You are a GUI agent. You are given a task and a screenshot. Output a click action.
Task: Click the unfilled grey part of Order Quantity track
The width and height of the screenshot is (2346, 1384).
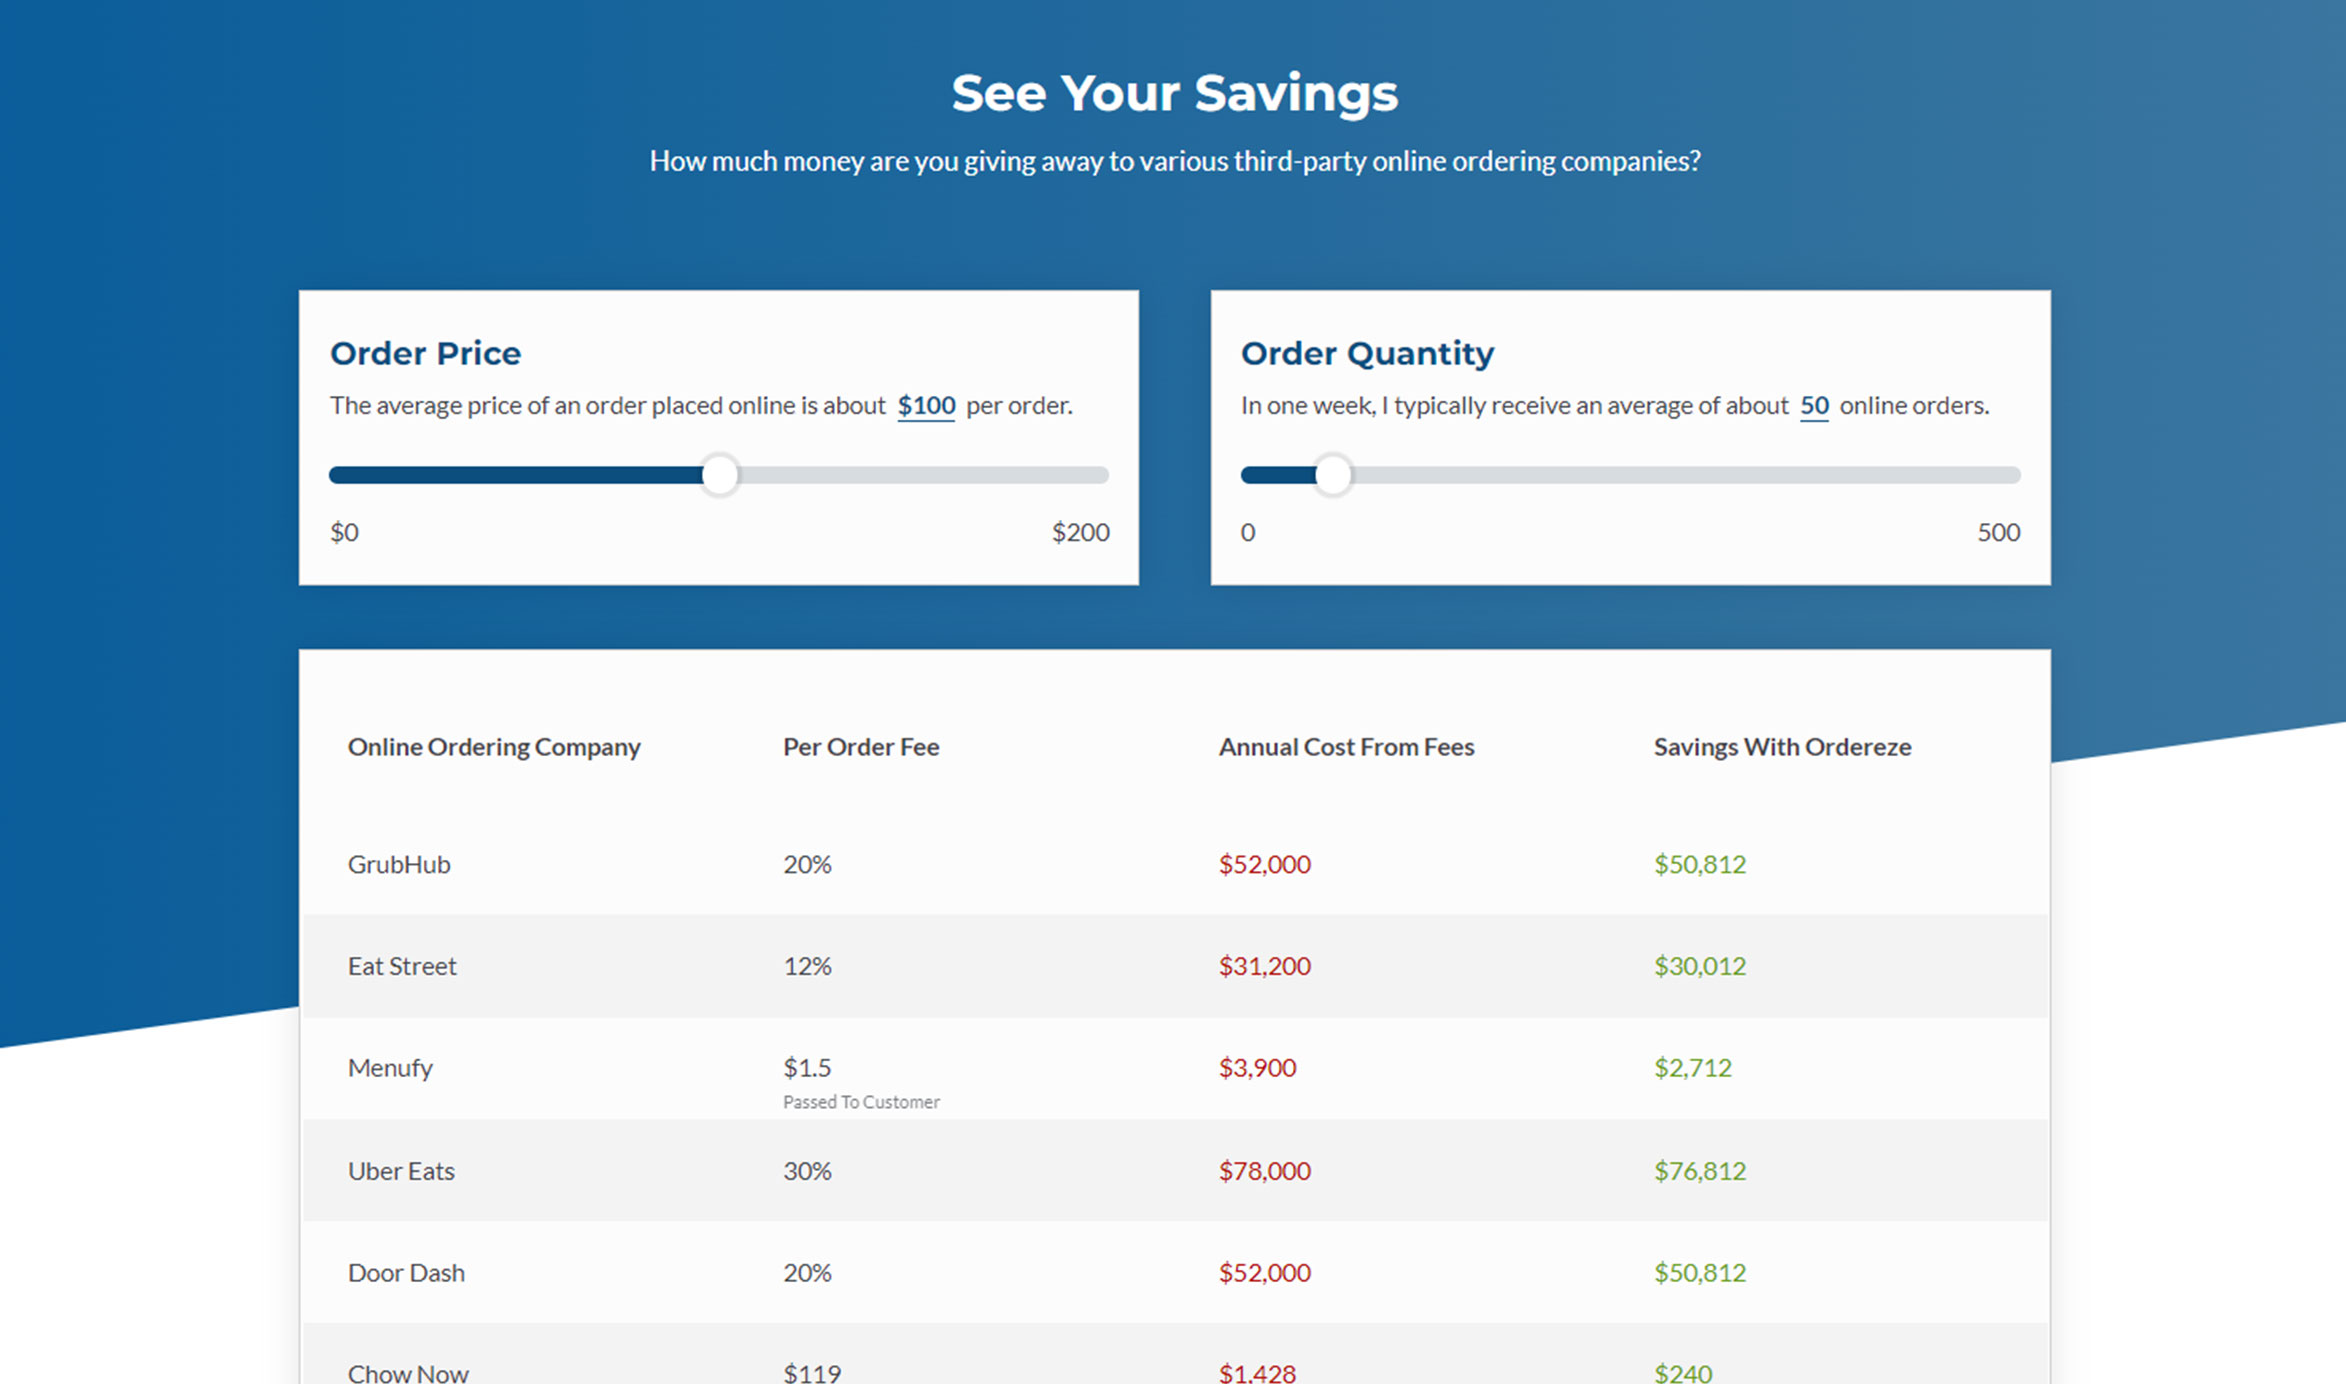(1686, 475)
